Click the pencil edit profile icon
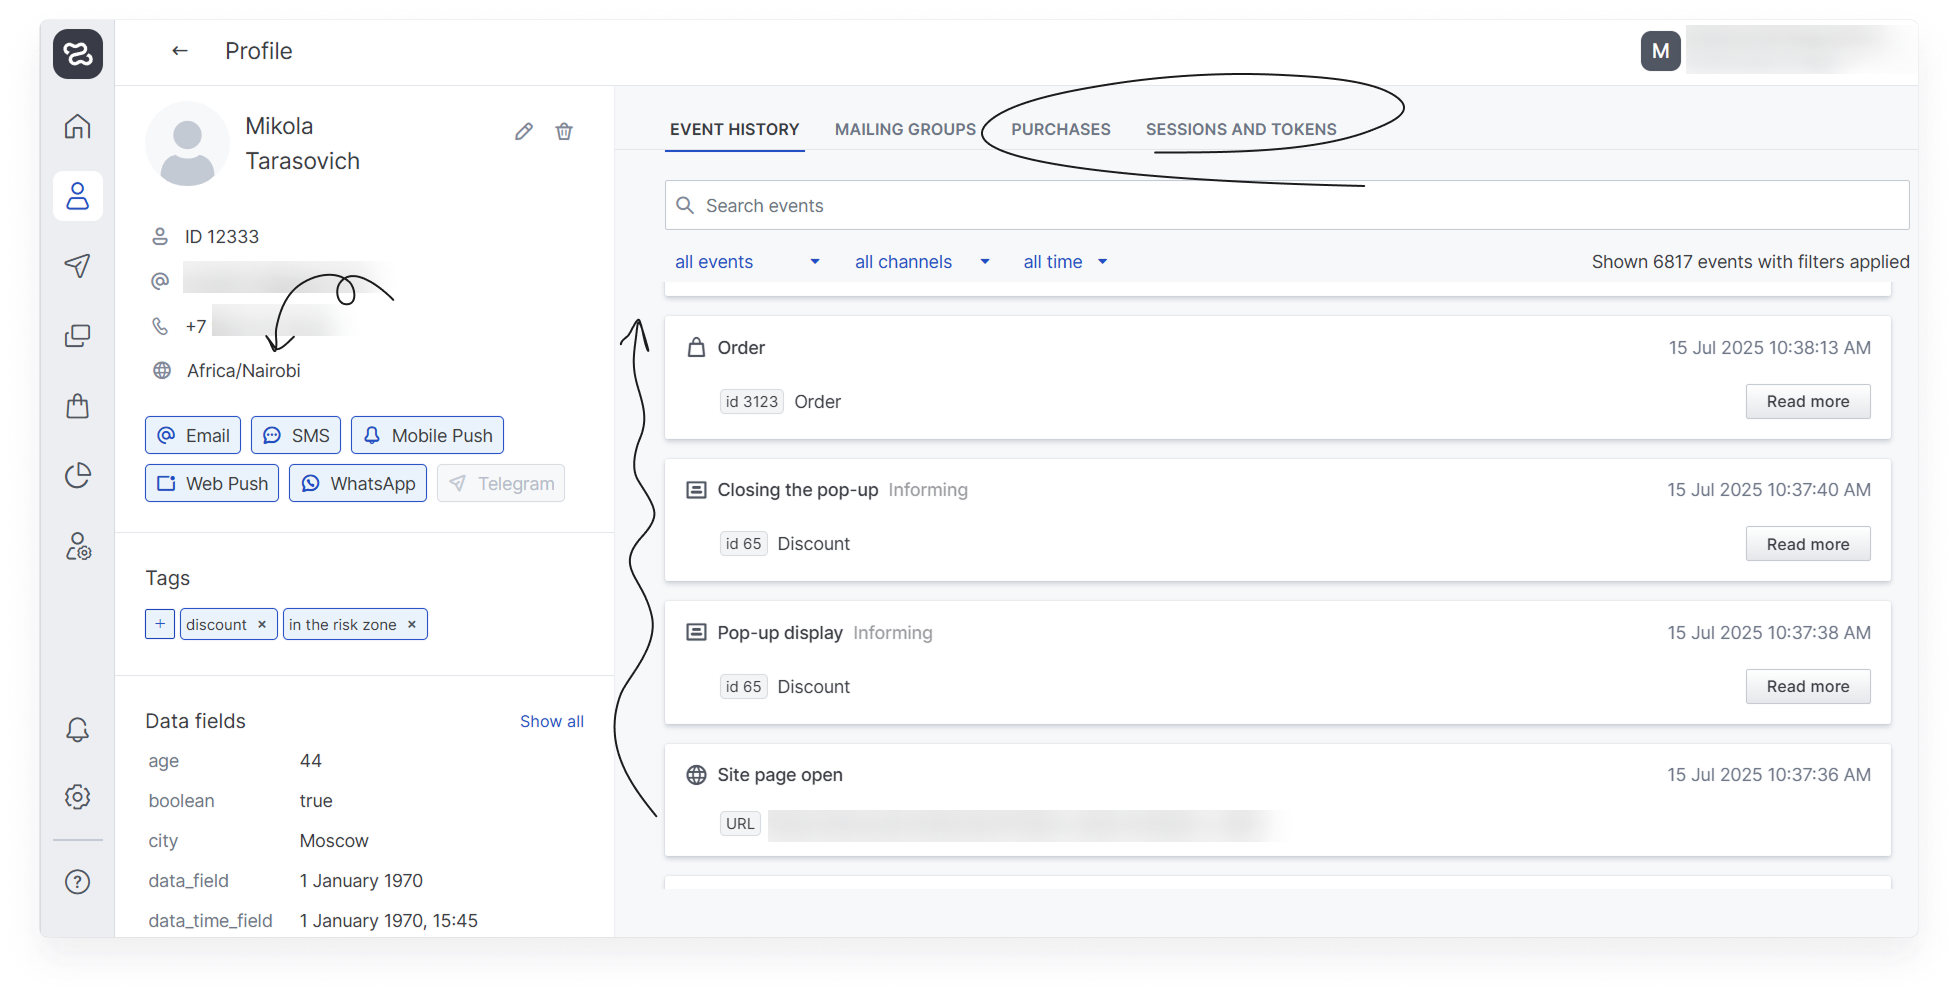 tap(524, 132)
